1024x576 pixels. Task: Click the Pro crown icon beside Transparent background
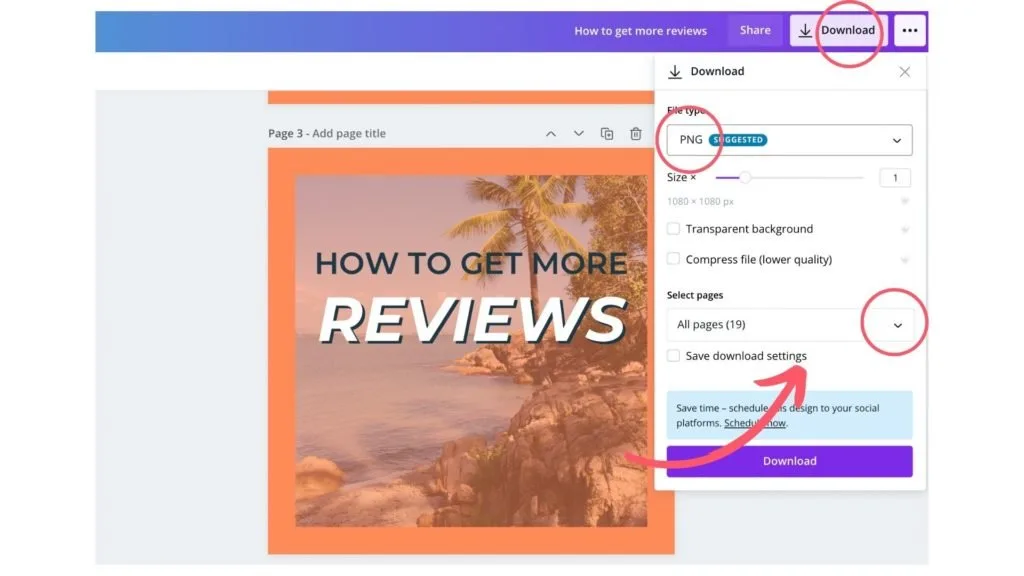coord(903,229)
